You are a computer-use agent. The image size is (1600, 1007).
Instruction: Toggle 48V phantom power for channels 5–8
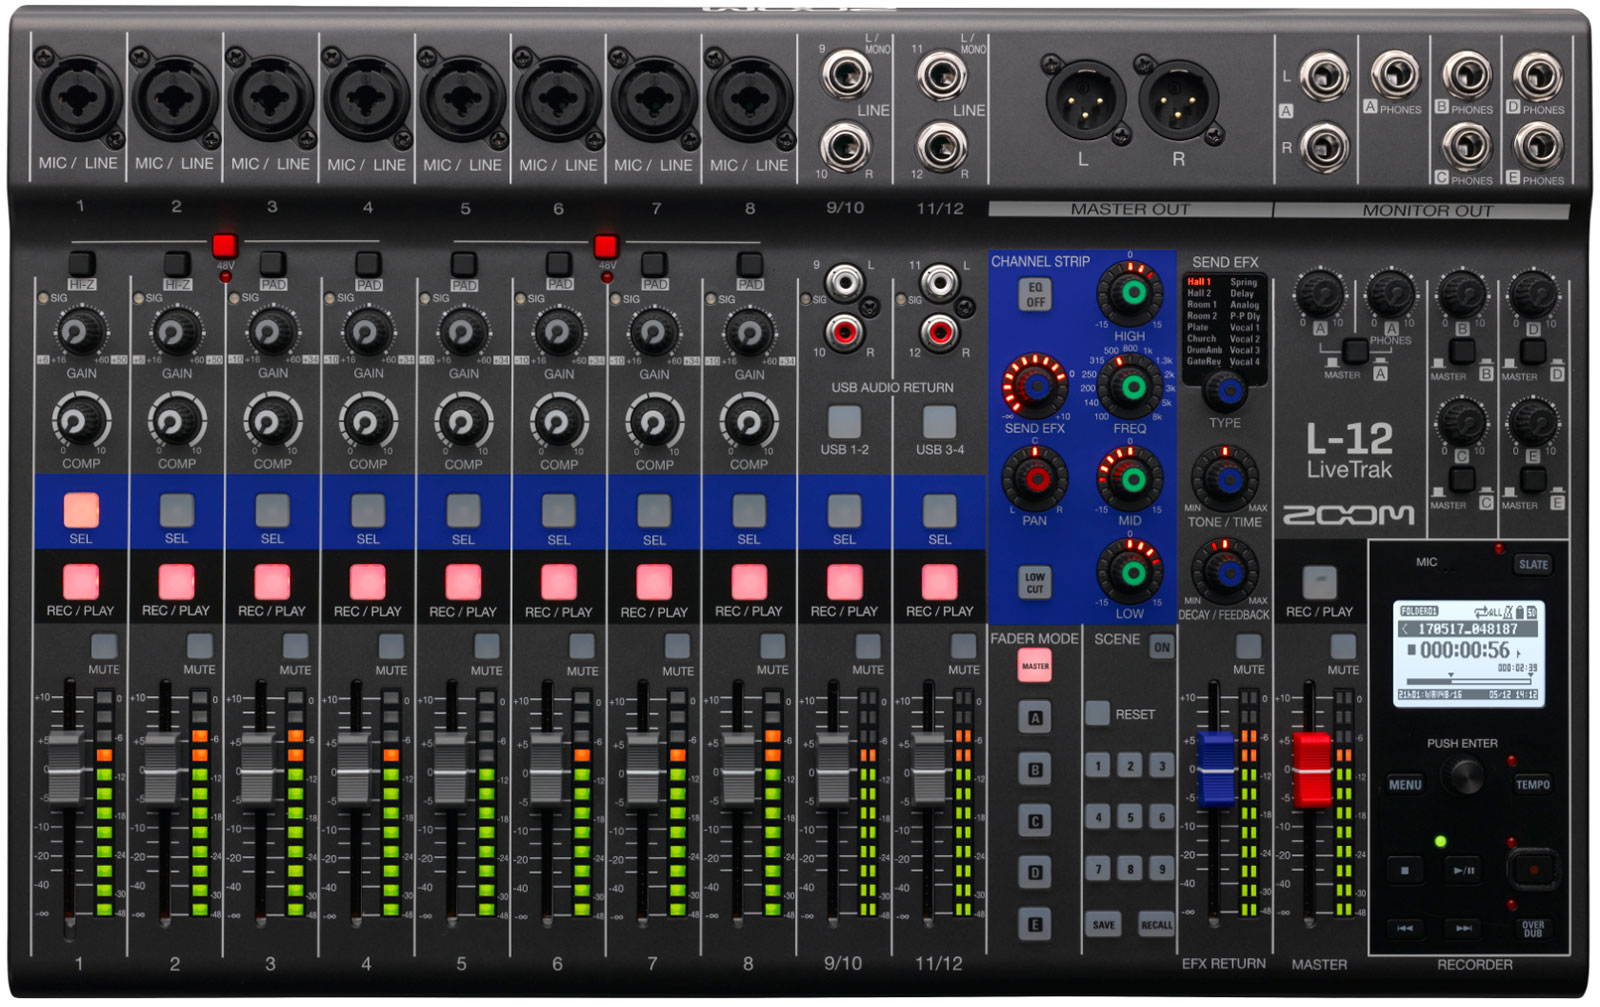605,245
